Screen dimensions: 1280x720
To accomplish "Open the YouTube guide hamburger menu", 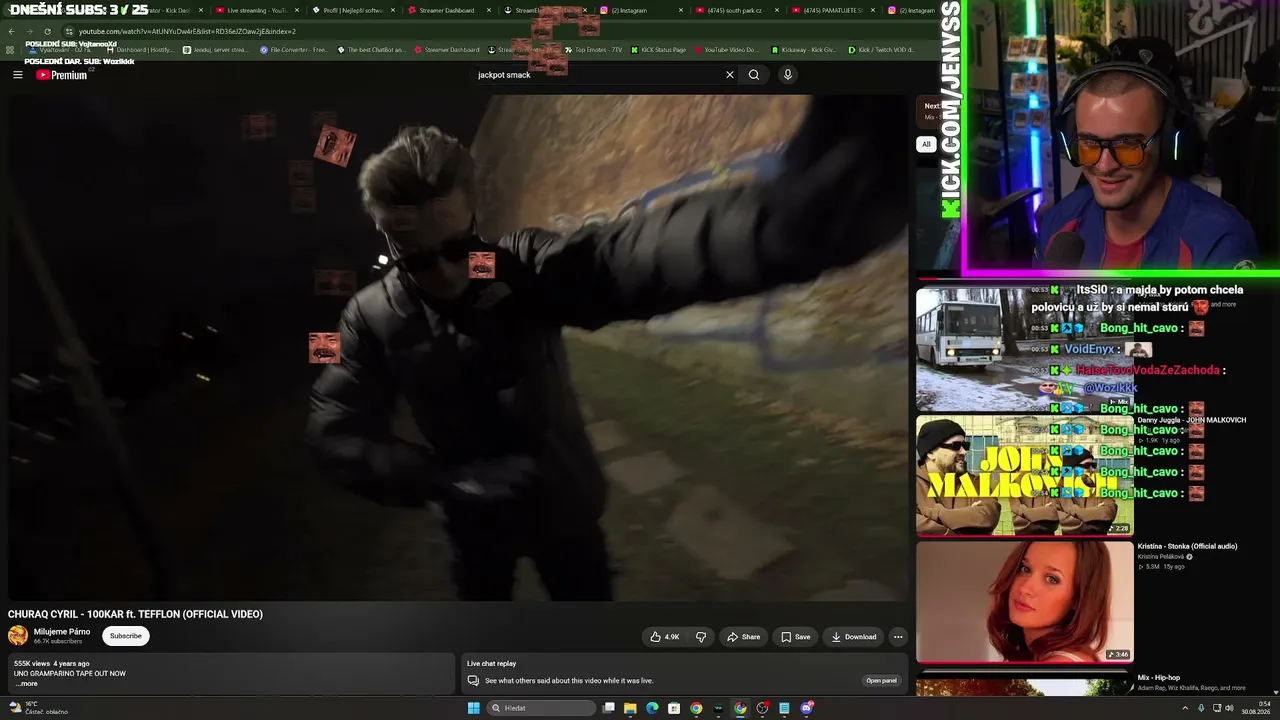I will pyautogui.click(x=17, y=75).
